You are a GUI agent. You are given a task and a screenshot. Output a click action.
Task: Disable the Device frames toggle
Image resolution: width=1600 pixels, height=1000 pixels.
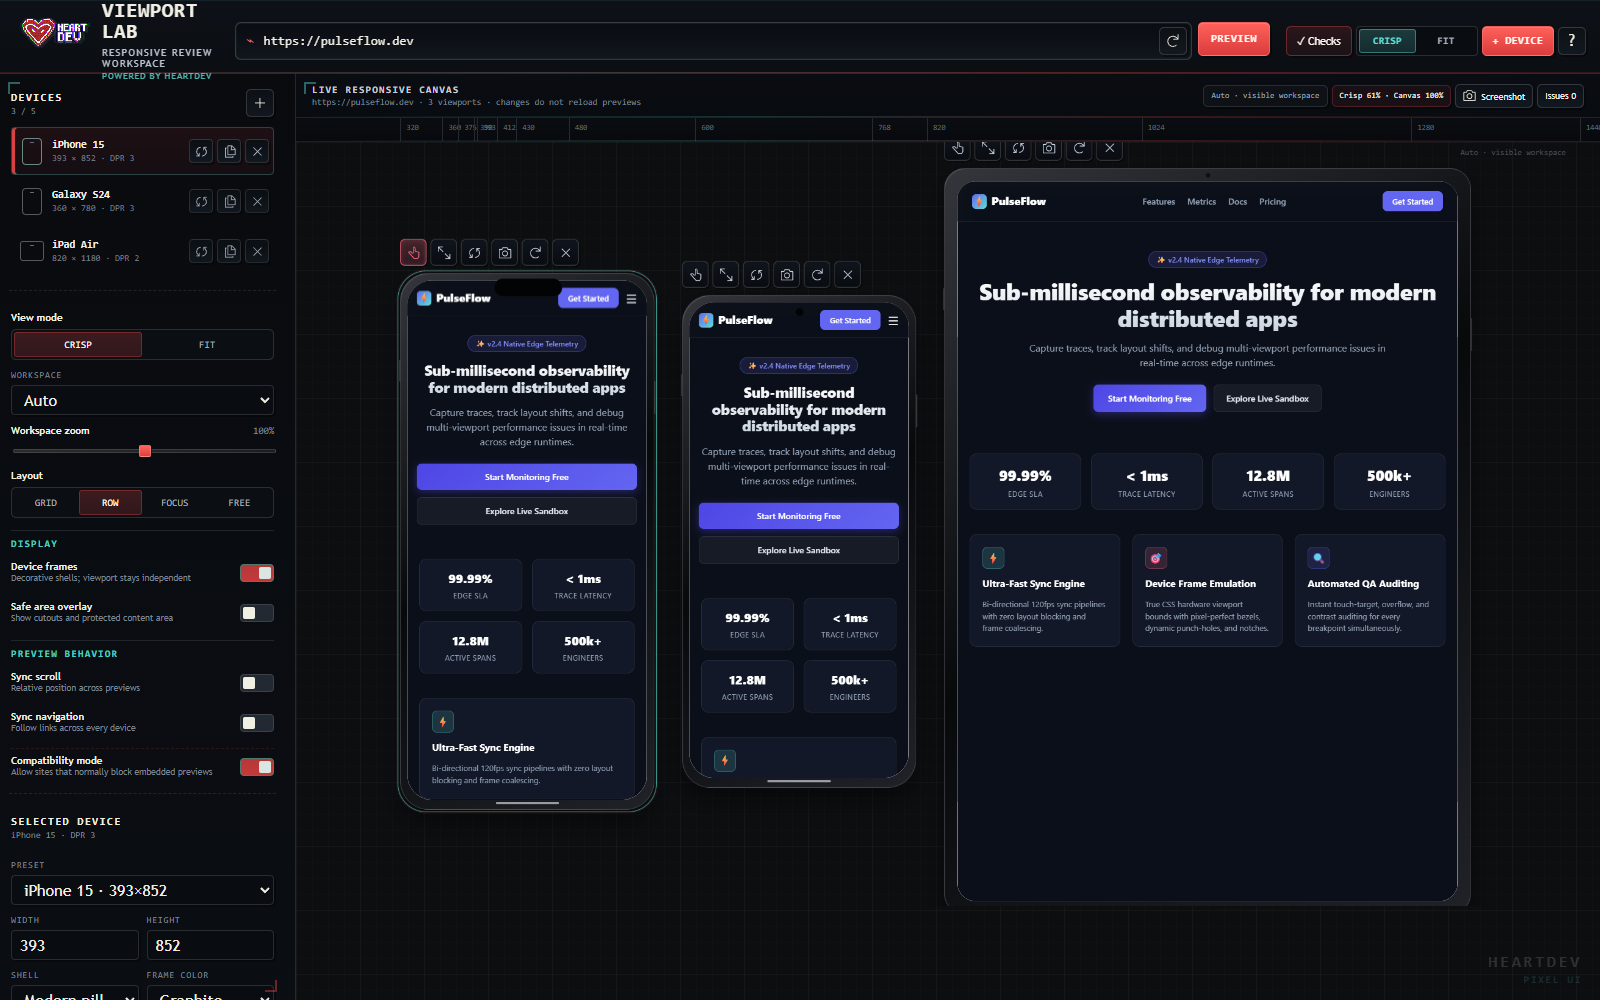257,573
